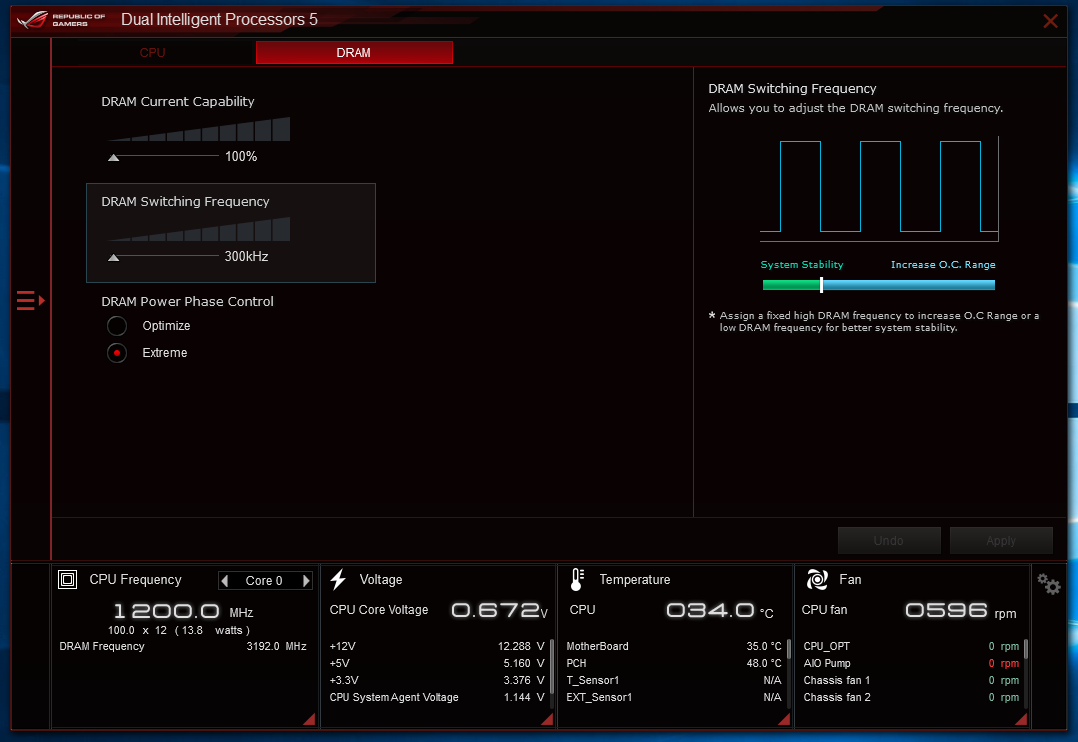Click the CPU System Agent Voltage row

(437, 697)
